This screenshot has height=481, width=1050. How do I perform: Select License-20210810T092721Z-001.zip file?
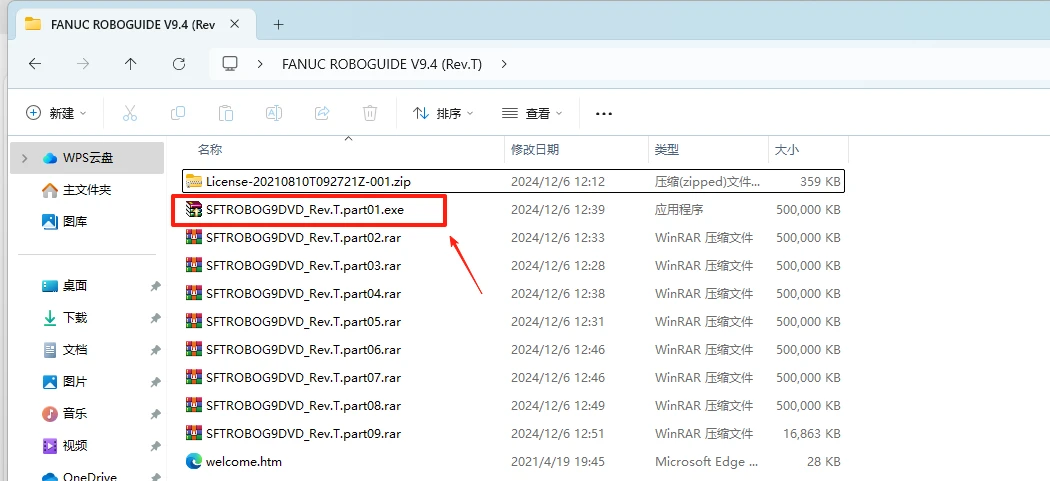pyautogui.click(x=513, y=181)
